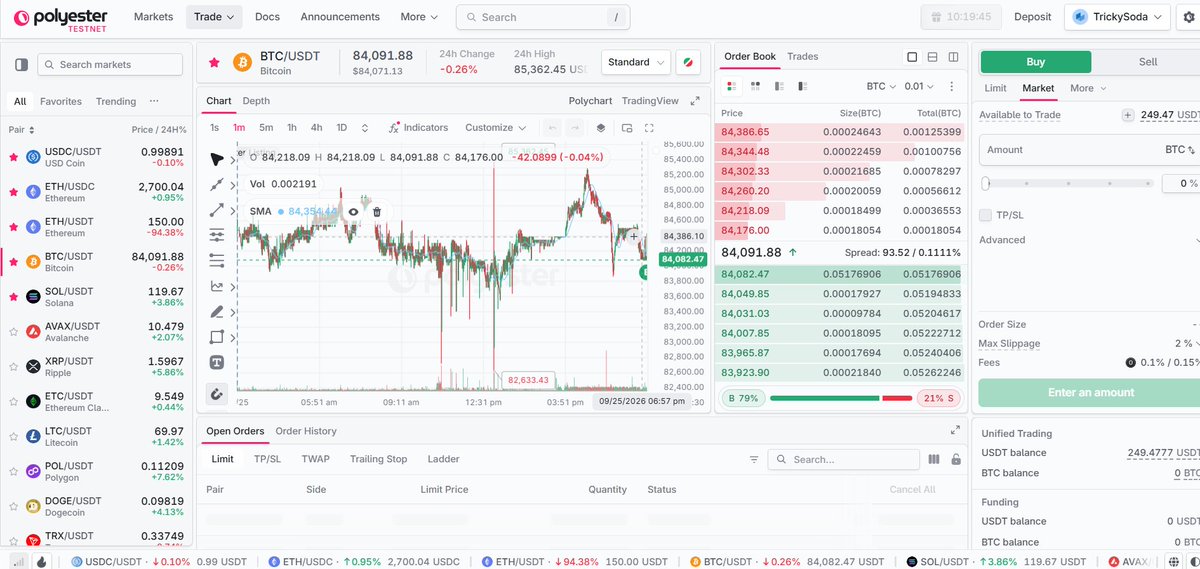The width and height of the screenshot is (1200, 569).
Task: Click the Search markets input field
Action: click(110, 65)
